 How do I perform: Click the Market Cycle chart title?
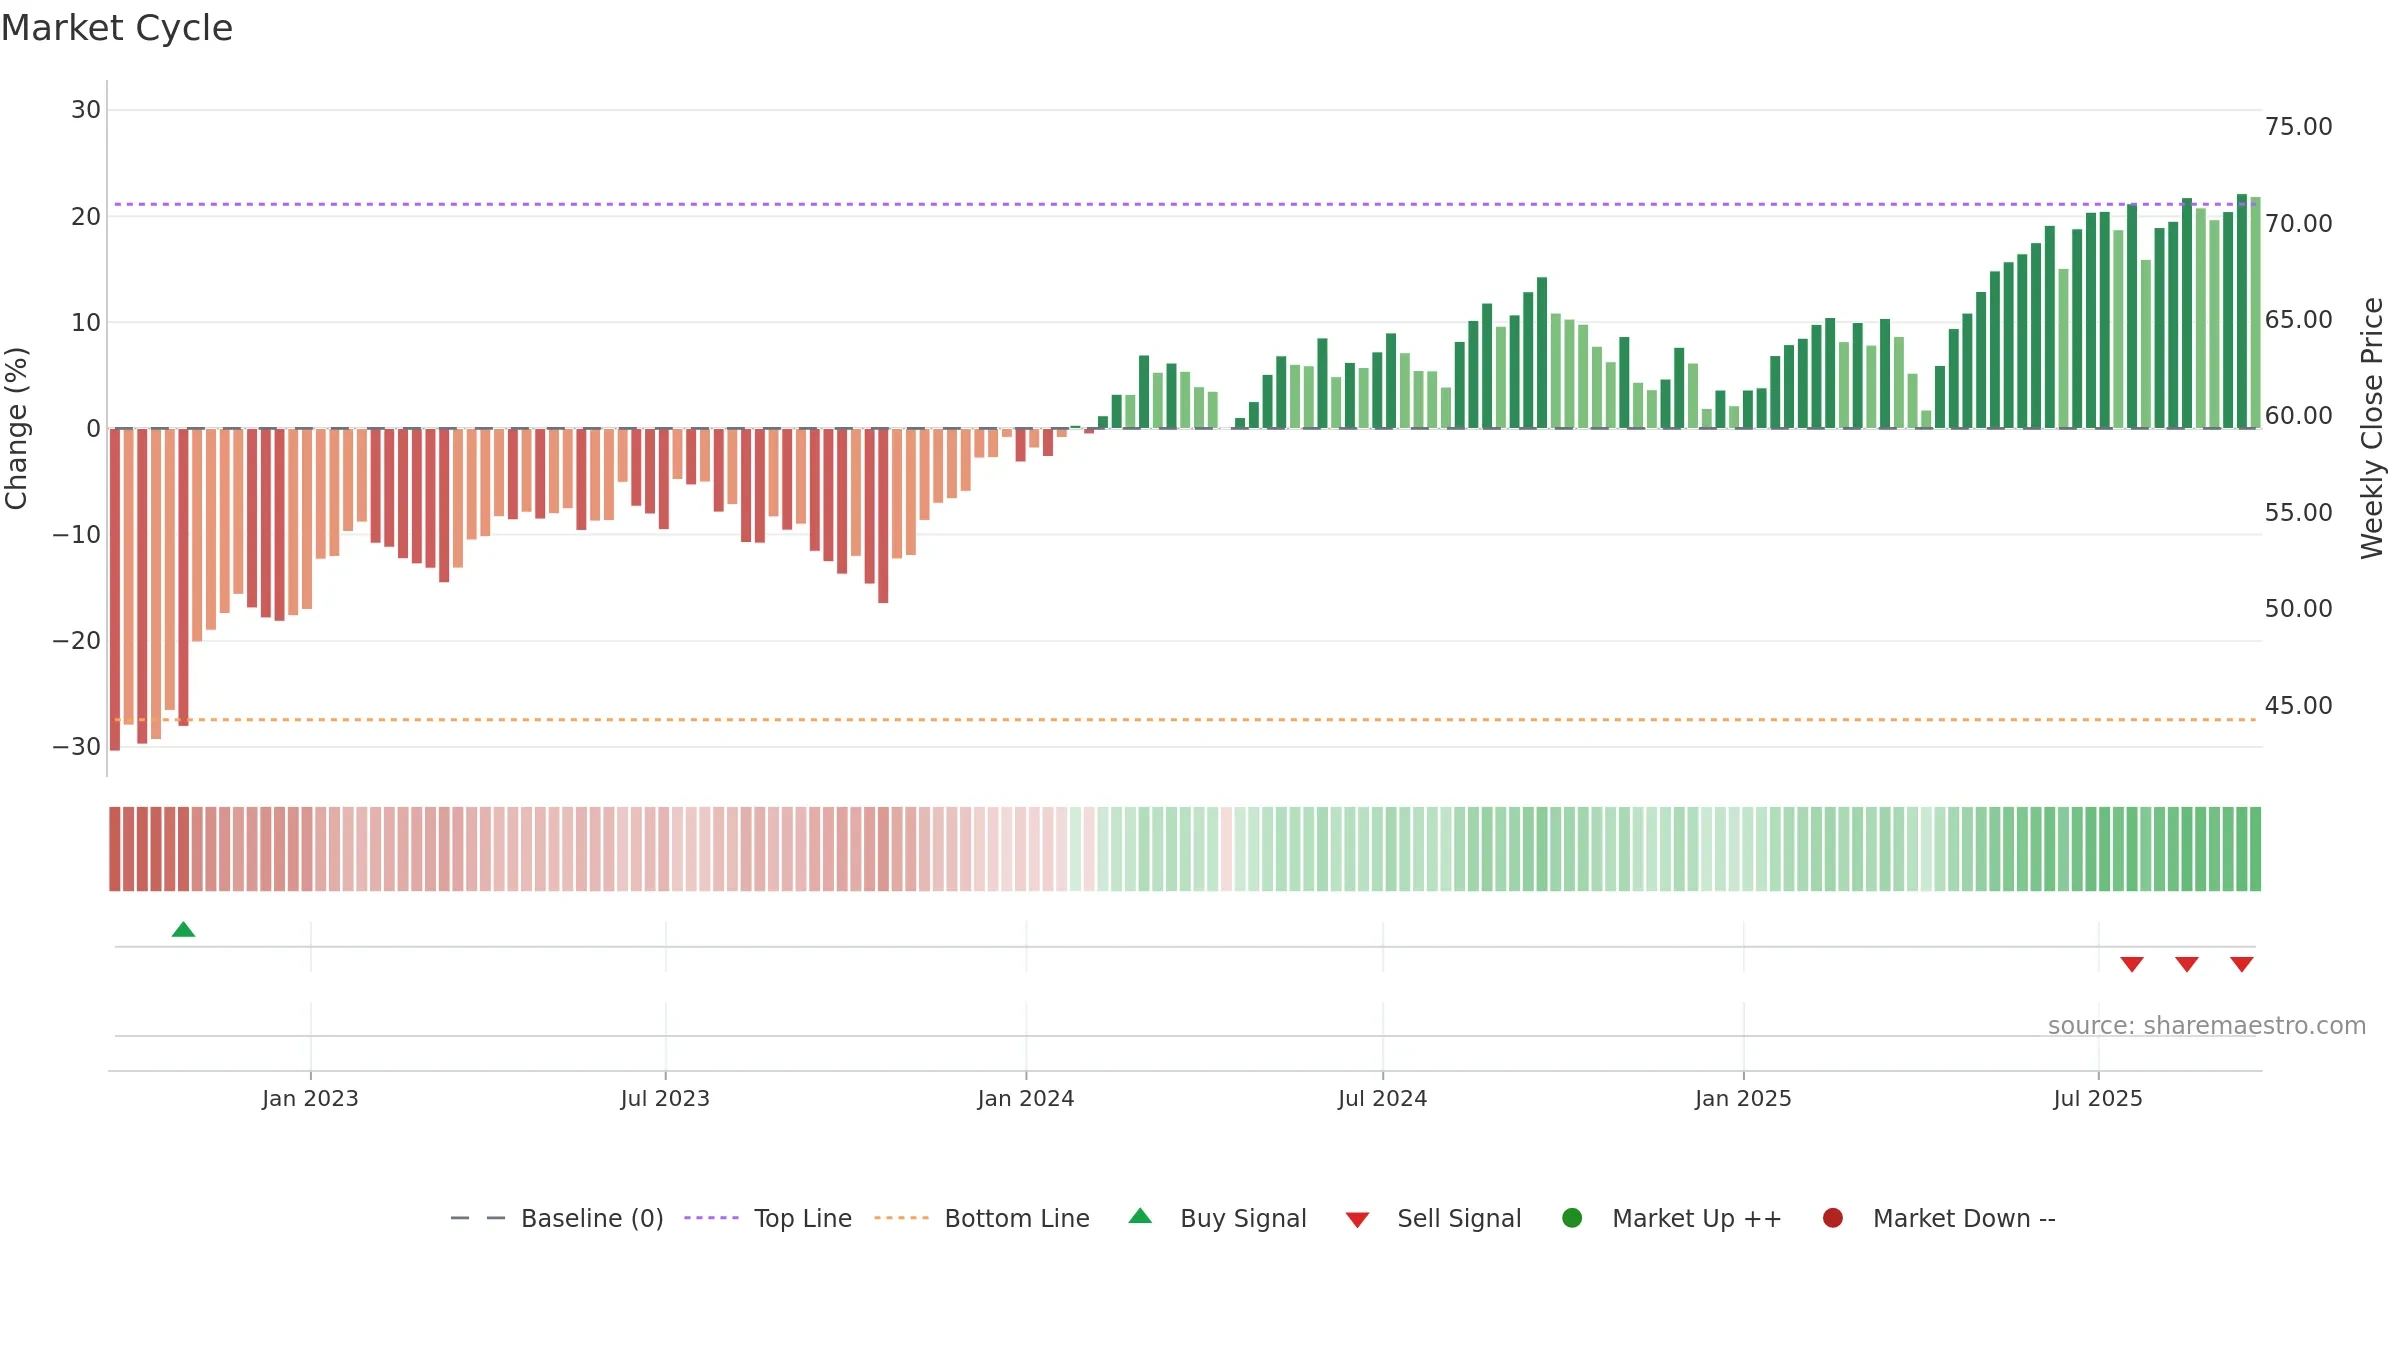tap(117, 28)
